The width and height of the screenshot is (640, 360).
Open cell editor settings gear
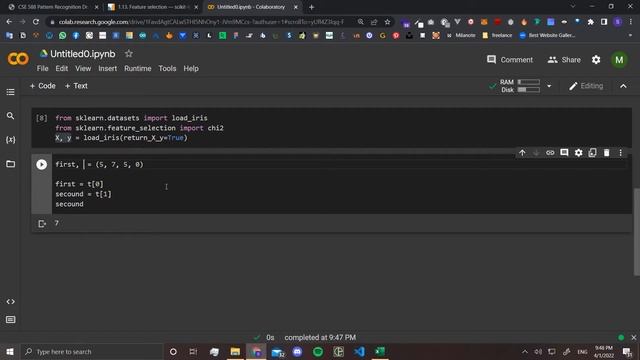[x=578, y=153]
